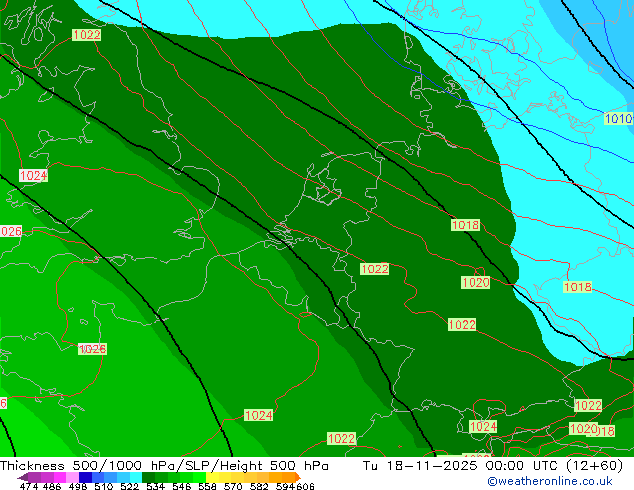The width and height of the screenshot is (634, 490).
Task: Click the 570 legend value
Action: coord(233,486)
